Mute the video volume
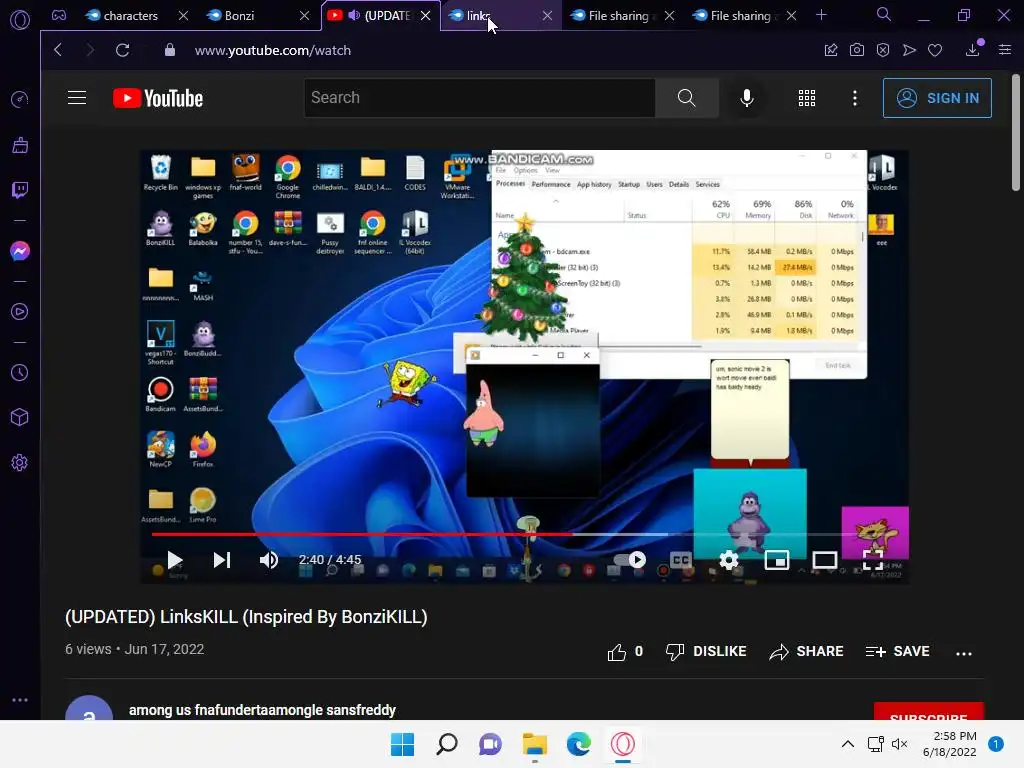This screenshot has height=768, width=1024. [x=269, y=560]
